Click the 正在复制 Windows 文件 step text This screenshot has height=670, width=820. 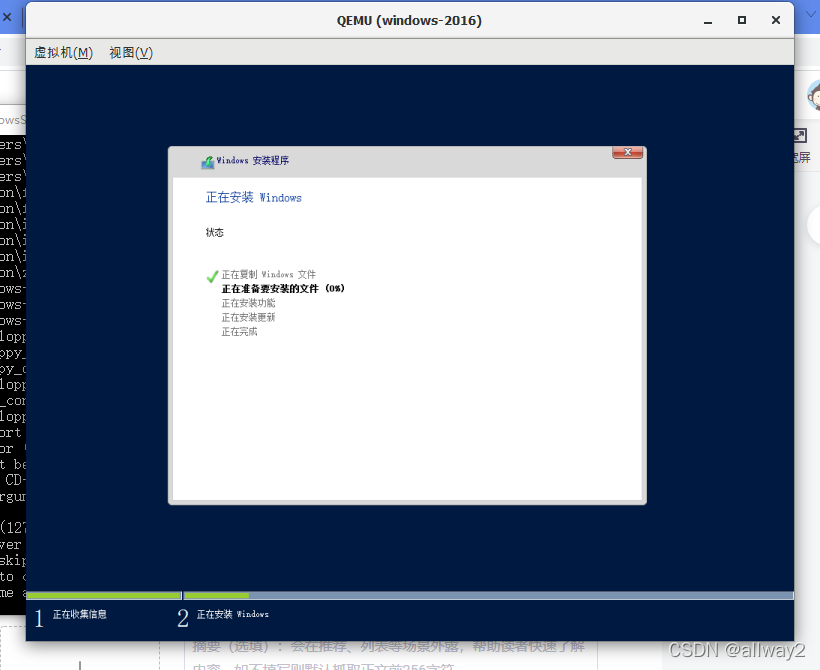269,275
